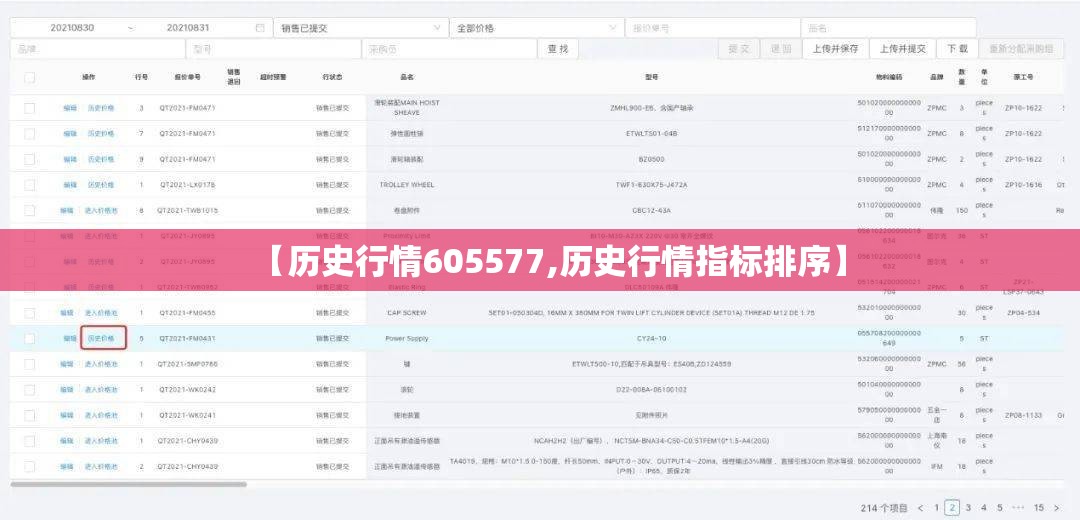1080x520 pixels.
Task: Click model cell TWF1-630X75-J472A
Action: click(651, 185)
